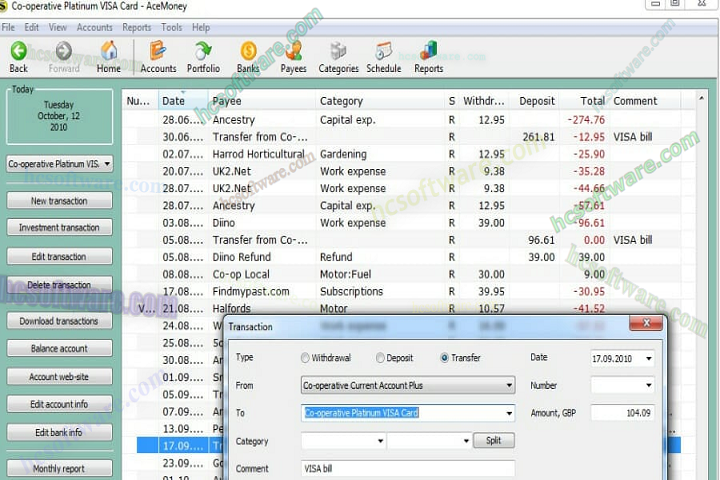Viewport: 720px width, 480px height.
Task: Click the Split button
Action: click(x=494, y=440)
